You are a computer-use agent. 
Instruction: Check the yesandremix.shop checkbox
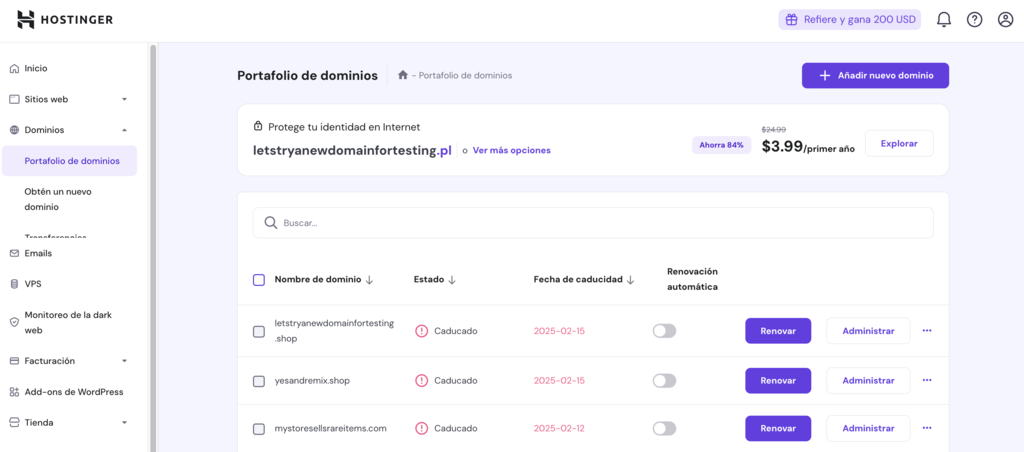click(x=259, y=381)
